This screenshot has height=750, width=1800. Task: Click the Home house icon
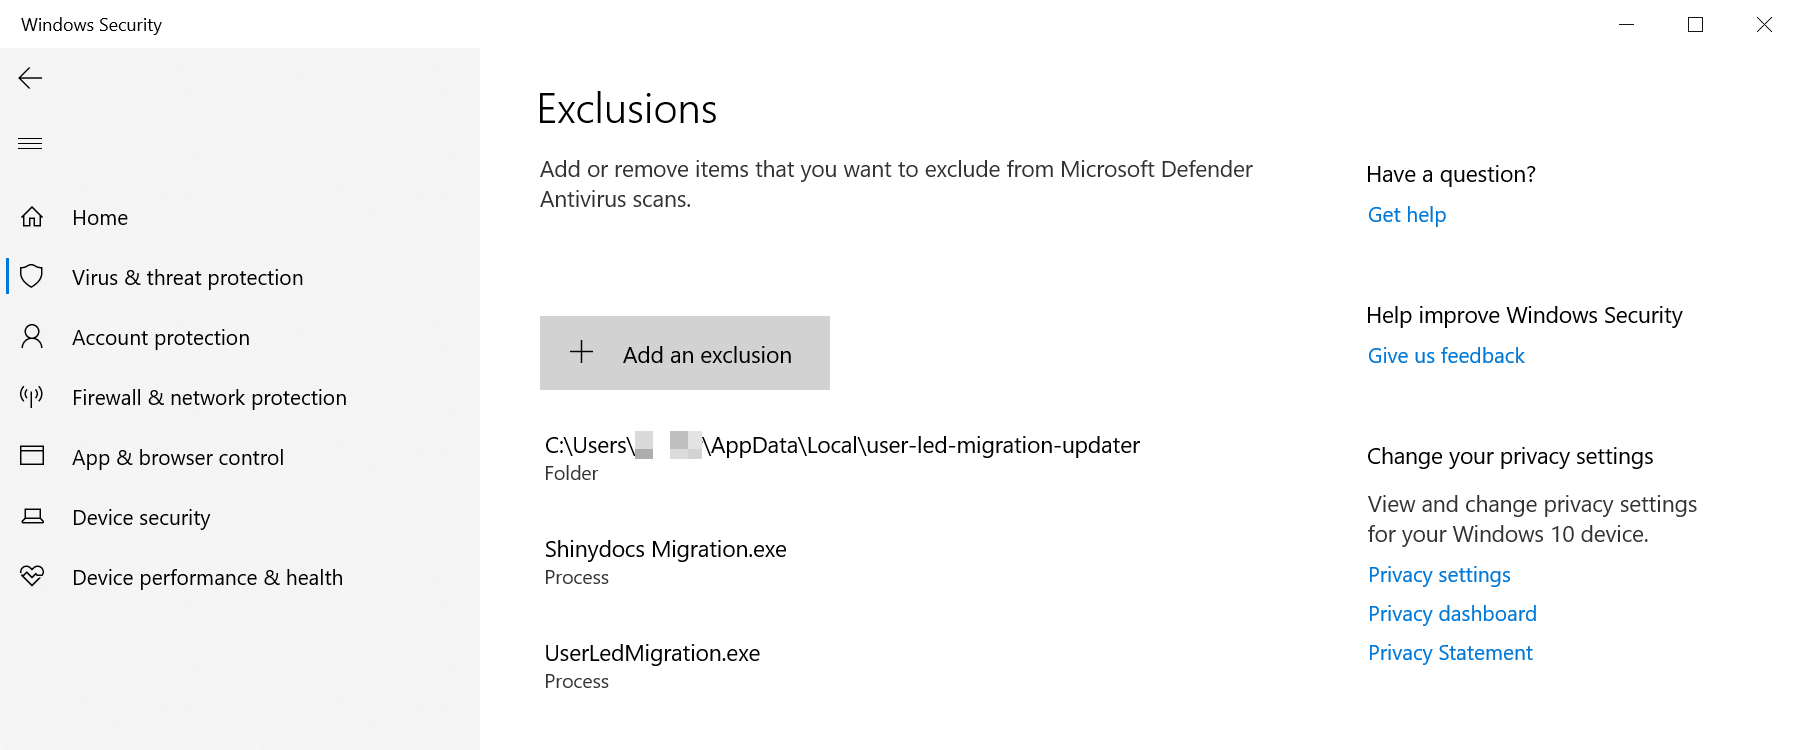tap(32, 217)
